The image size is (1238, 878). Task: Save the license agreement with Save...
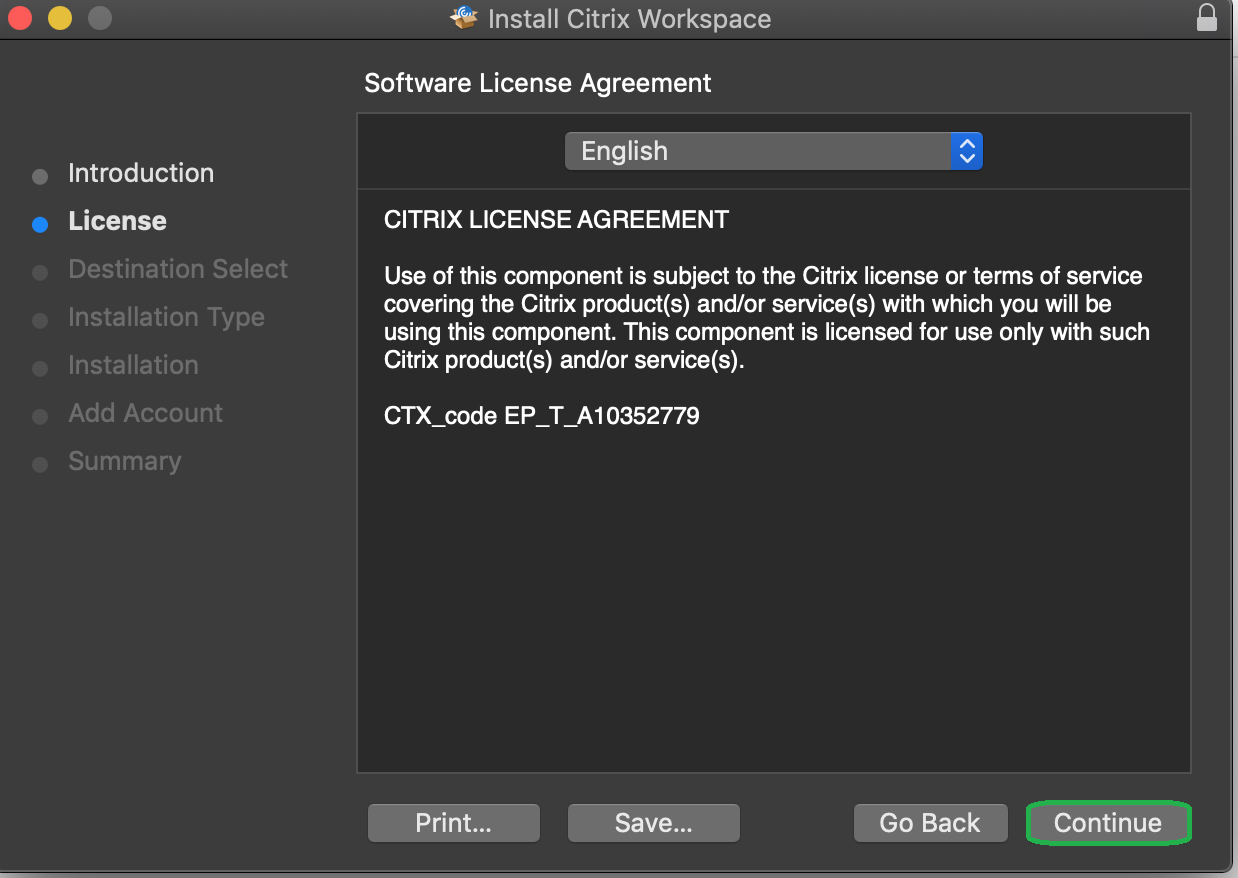point(653,823)
